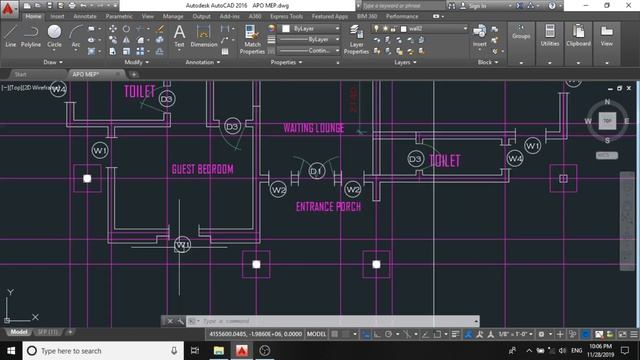This screenshot has height=360, width=640.
Task: Click the MODEL space status button
Action: [x=316, y=334]
